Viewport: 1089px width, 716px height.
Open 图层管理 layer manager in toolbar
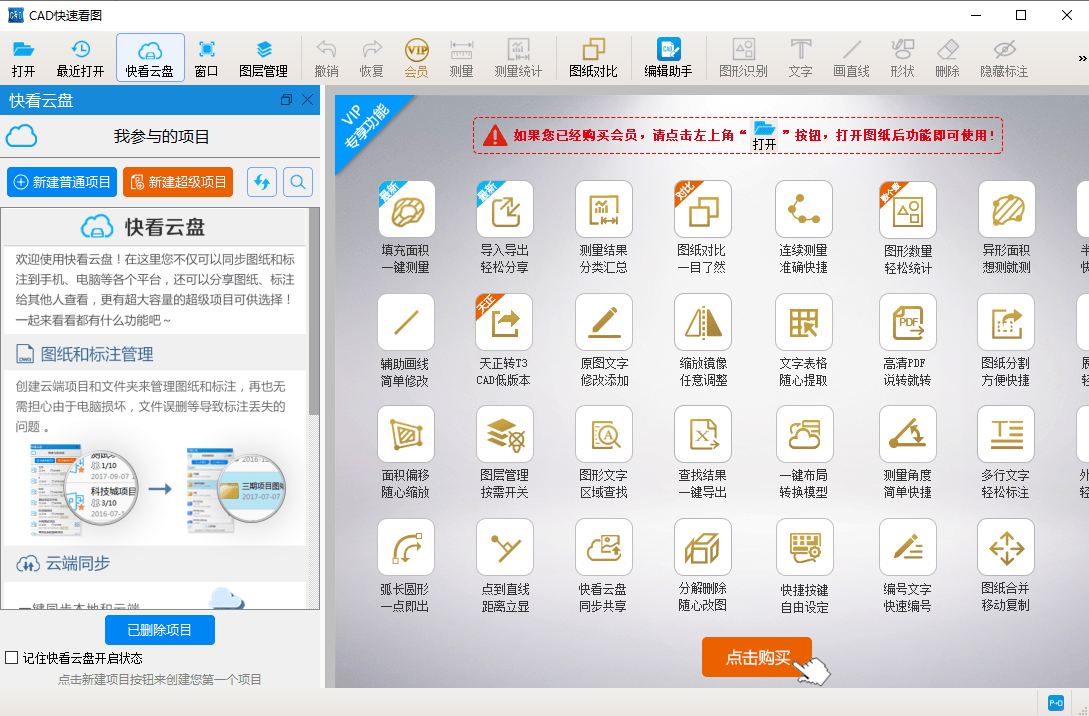point(263,58)
